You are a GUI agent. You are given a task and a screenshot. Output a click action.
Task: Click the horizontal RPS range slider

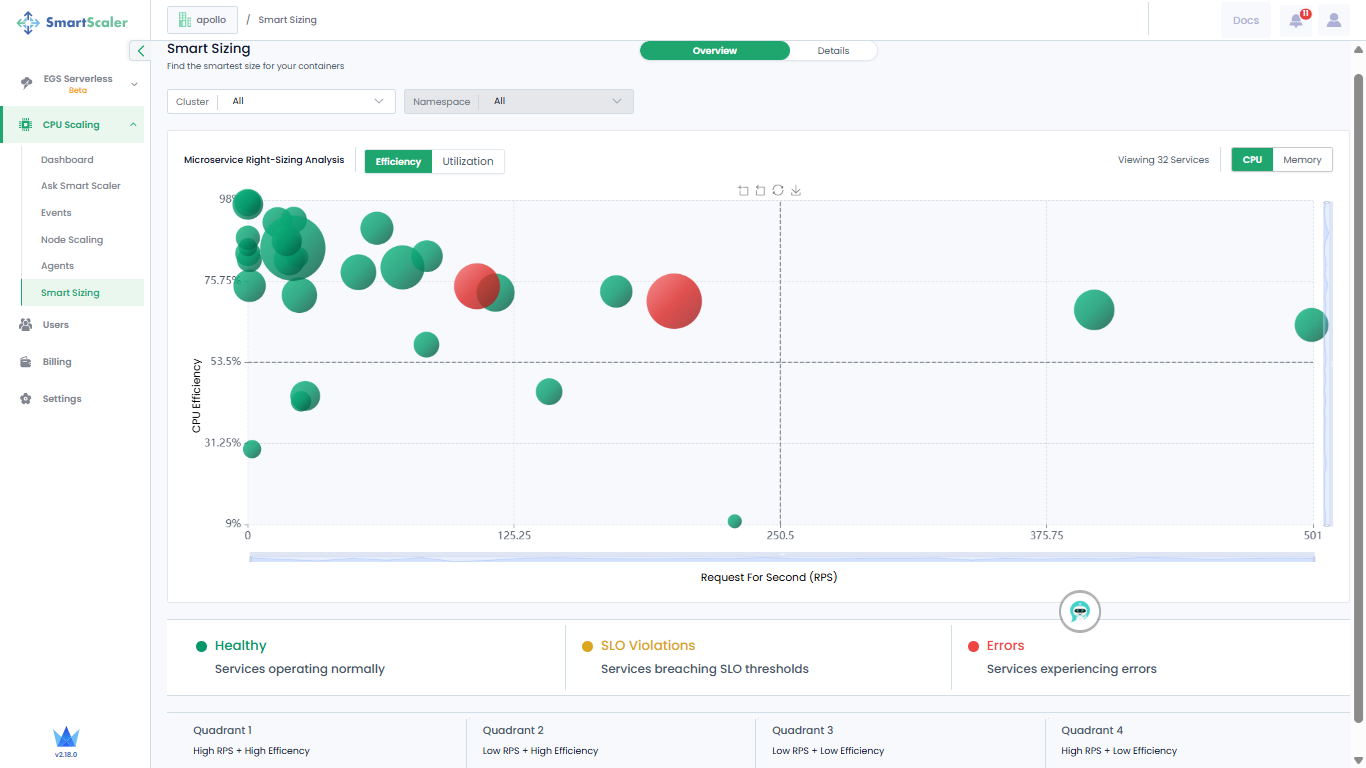pyautogui.click(x=782, y=557)
